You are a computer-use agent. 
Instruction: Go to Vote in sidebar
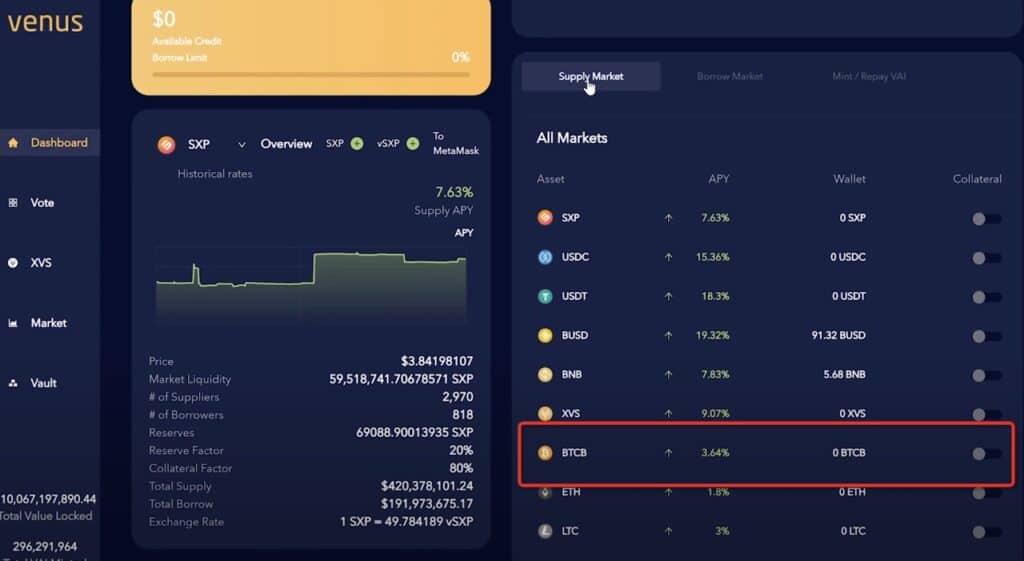pyautogui.click(x=42, y=203)
